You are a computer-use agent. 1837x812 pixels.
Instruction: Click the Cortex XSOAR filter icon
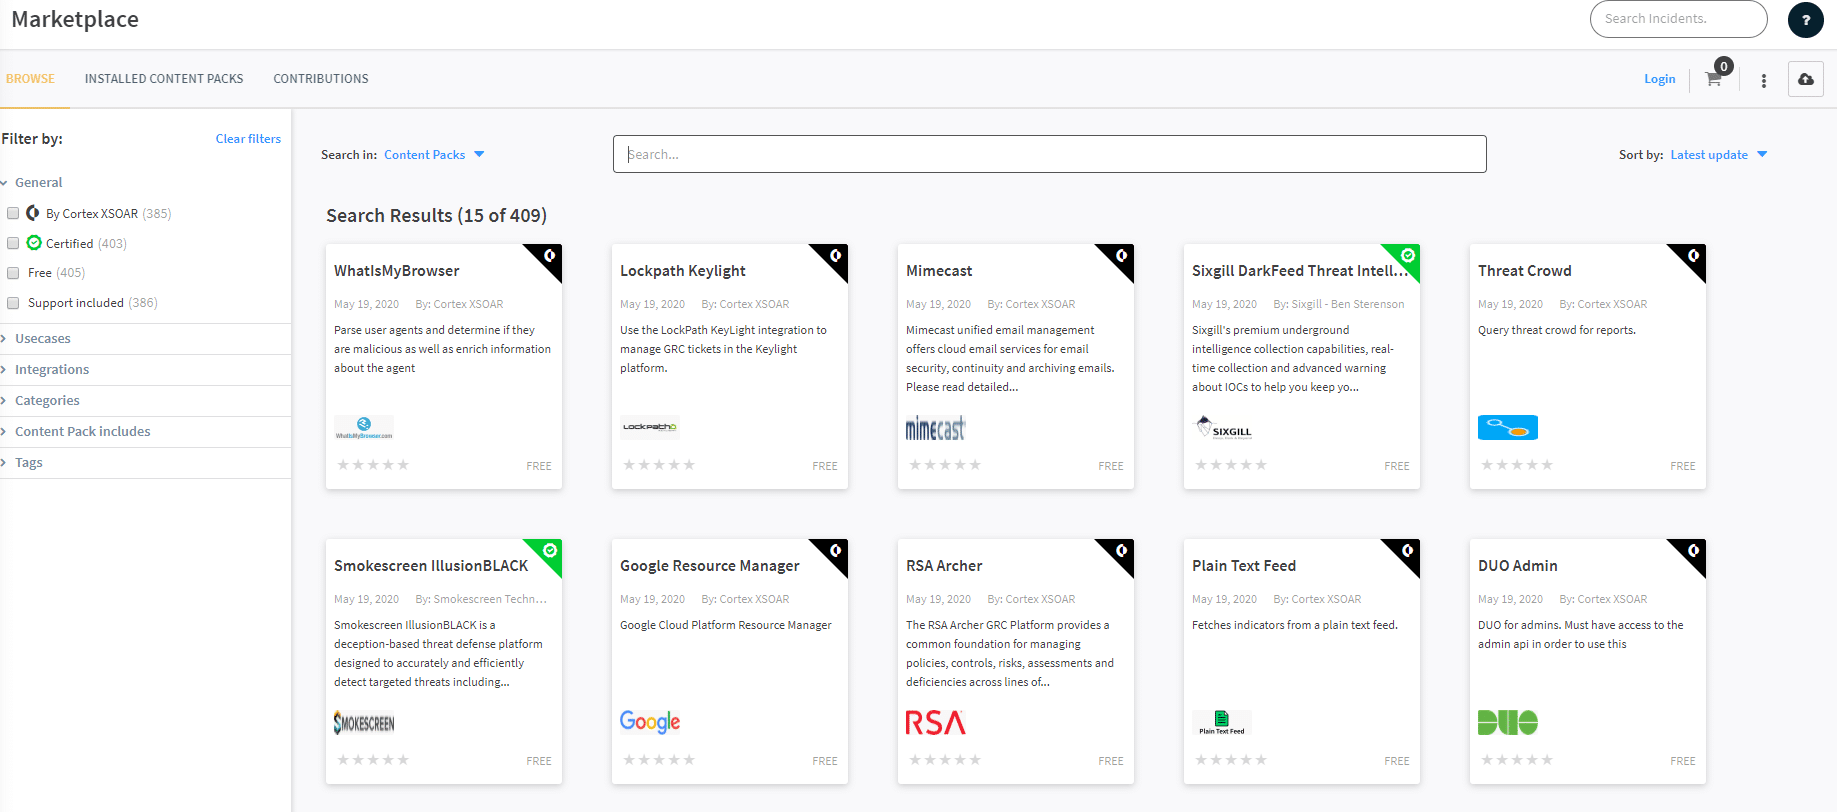[x=33, y=213]
